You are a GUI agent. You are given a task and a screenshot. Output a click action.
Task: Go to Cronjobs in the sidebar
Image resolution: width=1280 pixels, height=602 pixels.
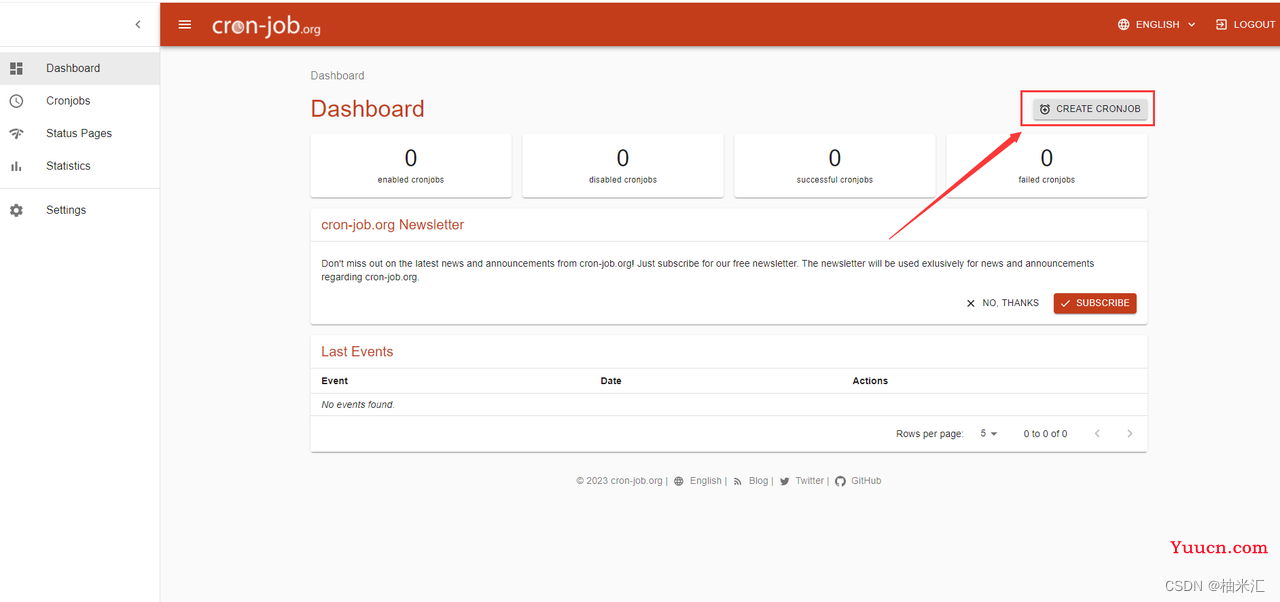[80, 101]
